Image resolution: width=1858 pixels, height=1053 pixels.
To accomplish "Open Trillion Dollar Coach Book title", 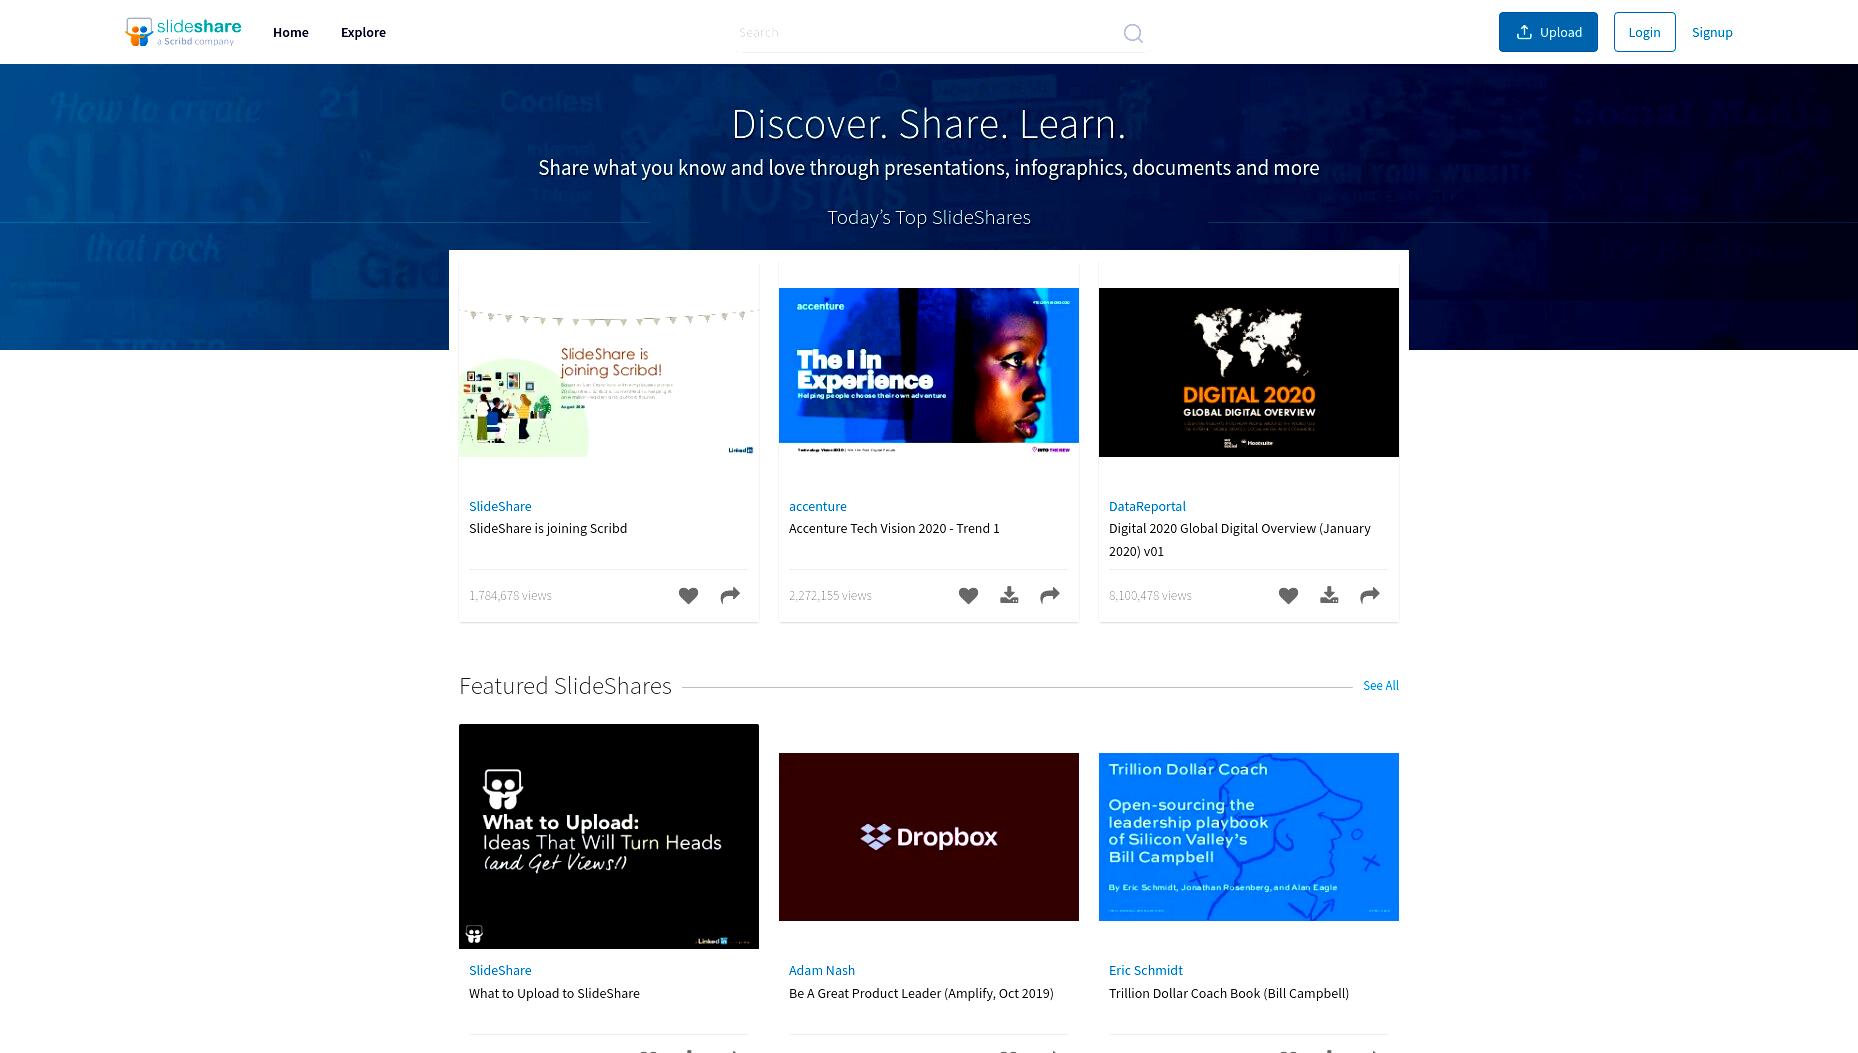I will pos(1229,993).
